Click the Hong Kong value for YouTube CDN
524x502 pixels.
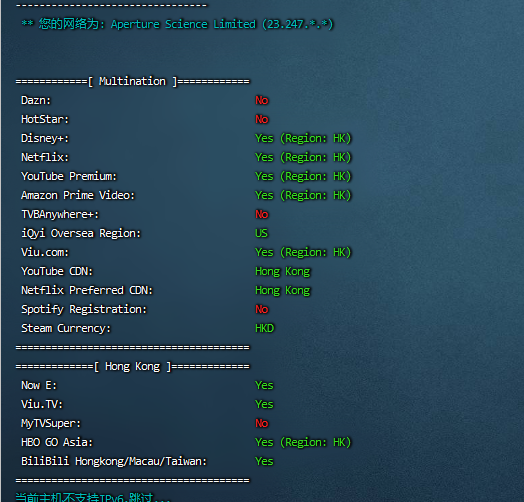(283, 272)
